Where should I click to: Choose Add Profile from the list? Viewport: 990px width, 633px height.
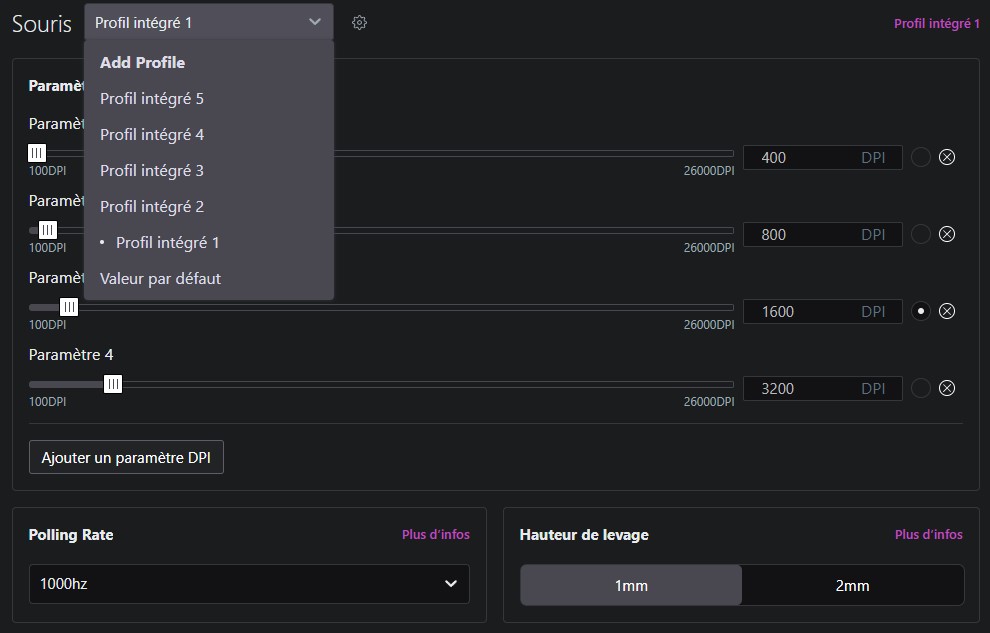[142, 62]
